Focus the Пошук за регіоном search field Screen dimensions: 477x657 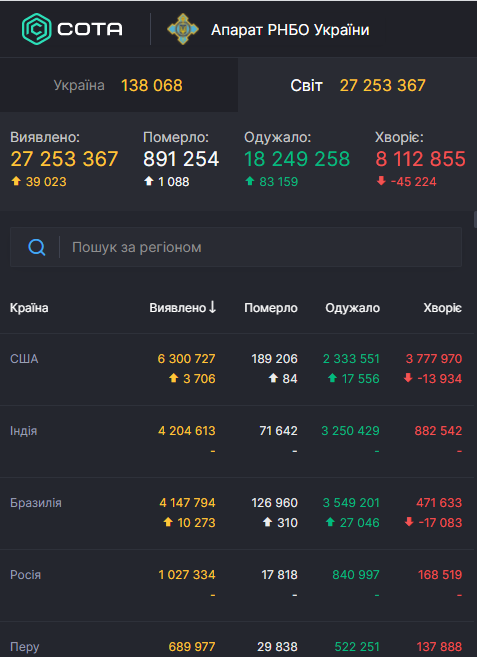[236, 247]
